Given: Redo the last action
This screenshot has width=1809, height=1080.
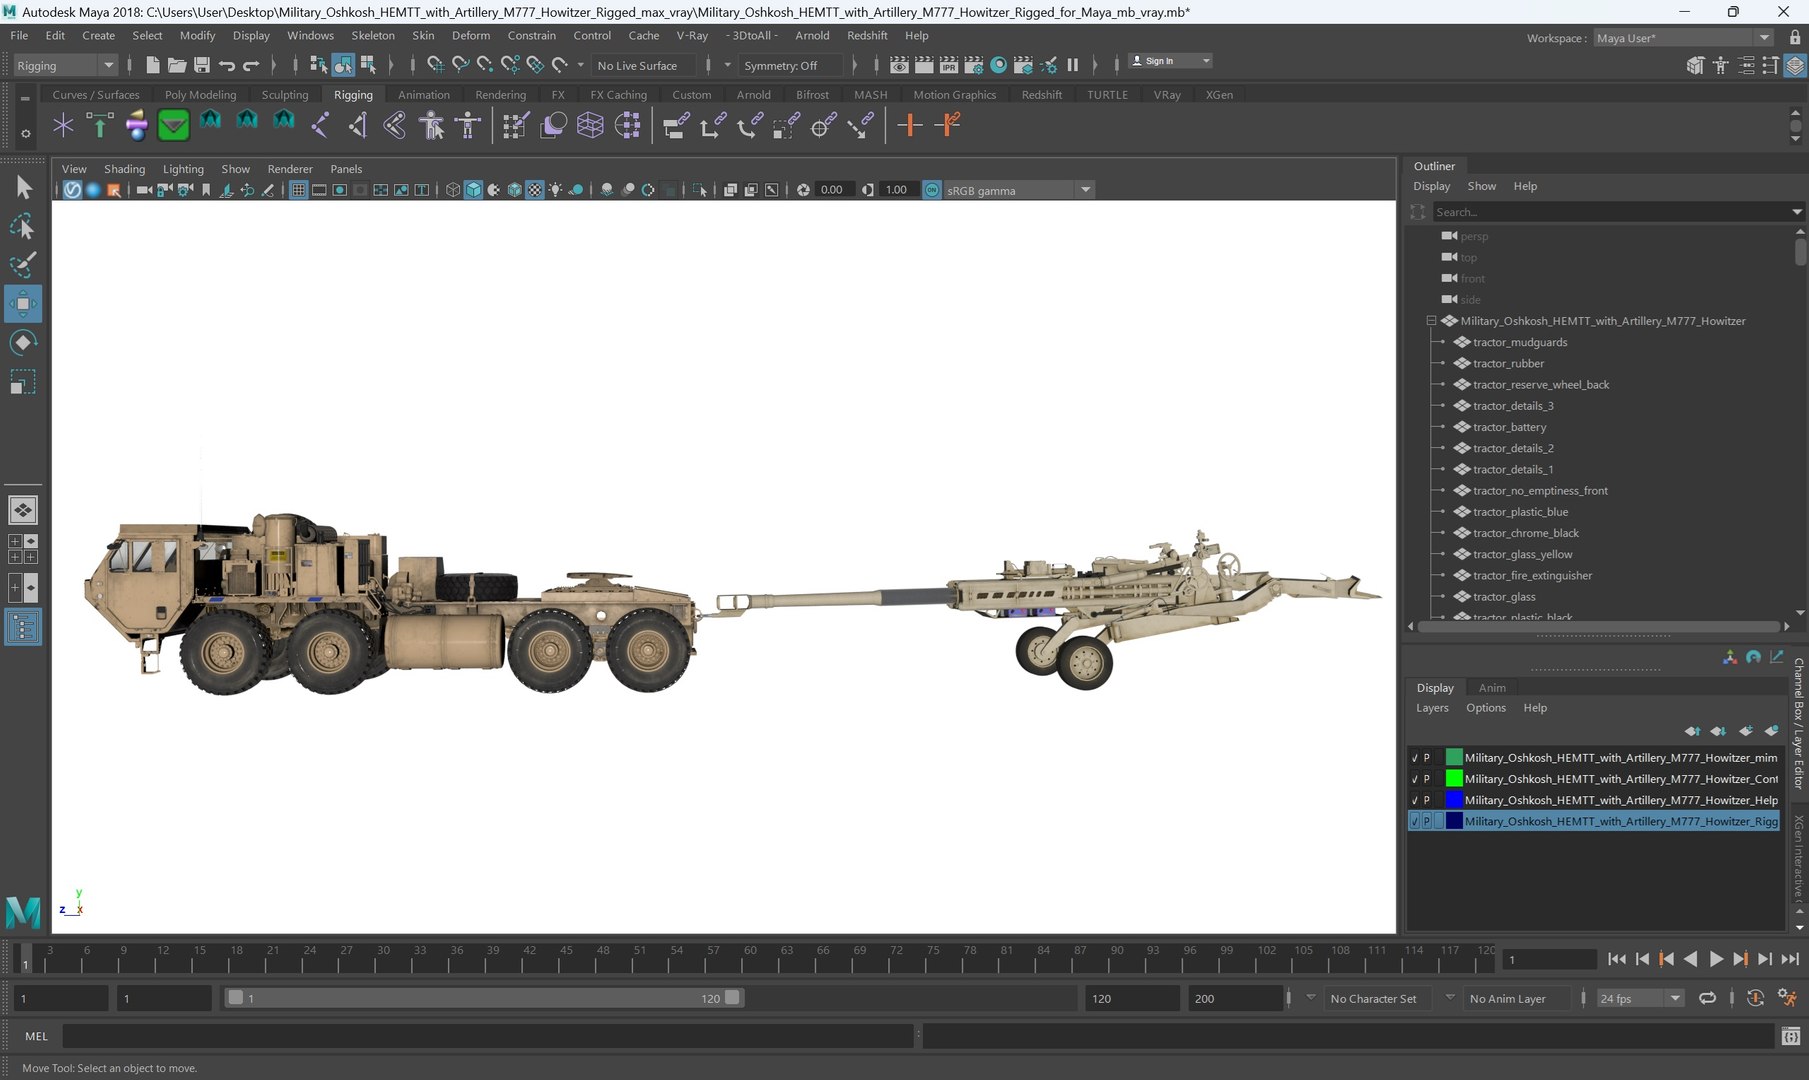Looking at the screenshot, I should [x=251, y=65].
